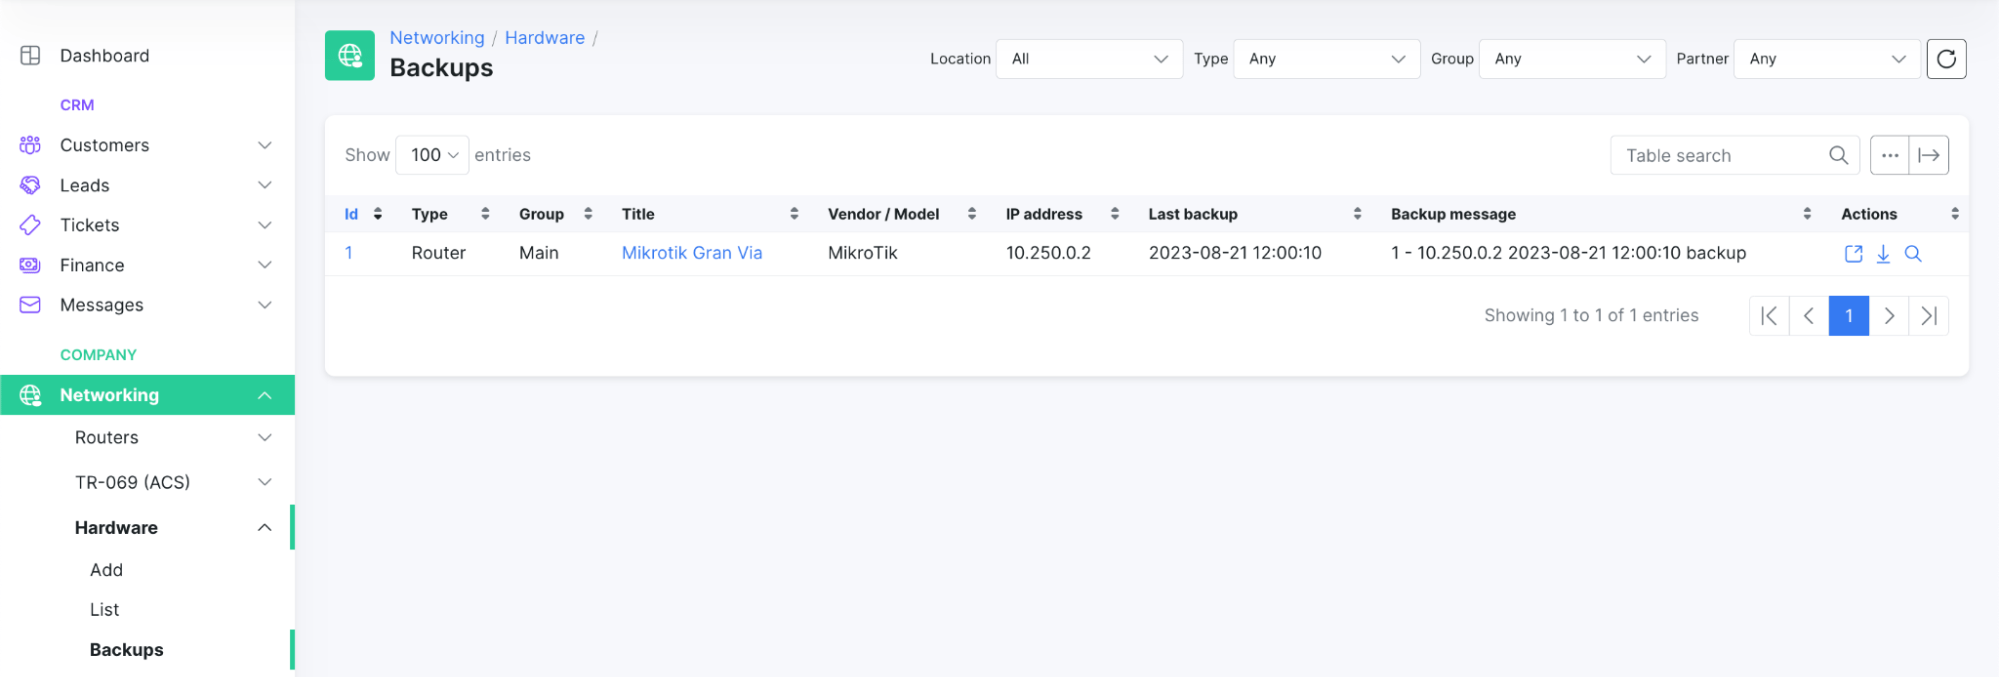Open Dashboard from the sidebar
The height and width of the screenshot is (678, 1999).
coord(104,56)
